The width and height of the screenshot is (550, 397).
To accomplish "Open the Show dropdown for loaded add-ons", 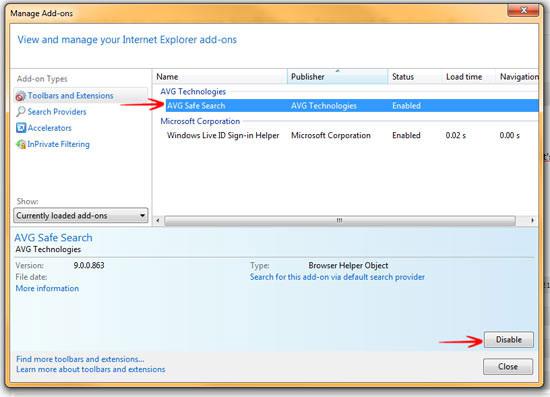I will coord(81,215).
